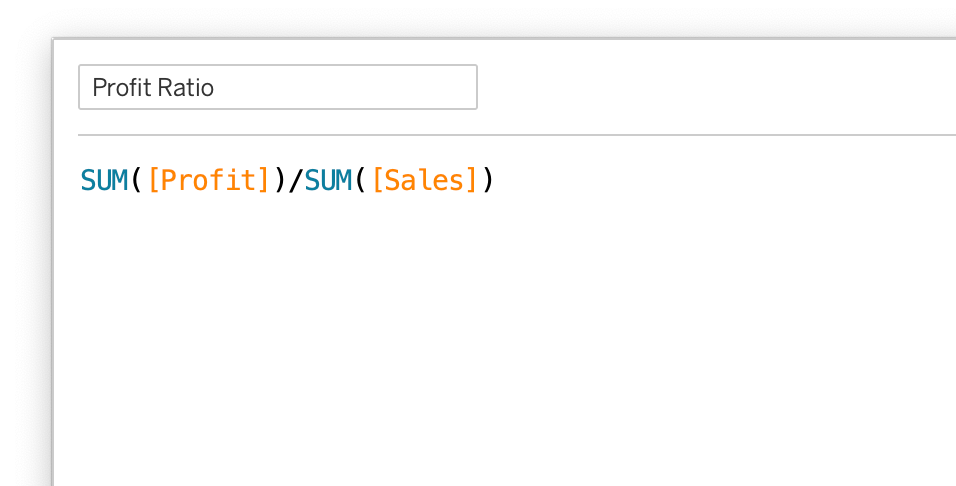Click the Profit Ratio name field
The height and width of the screenshot is (486, 956).
[277, 87]
